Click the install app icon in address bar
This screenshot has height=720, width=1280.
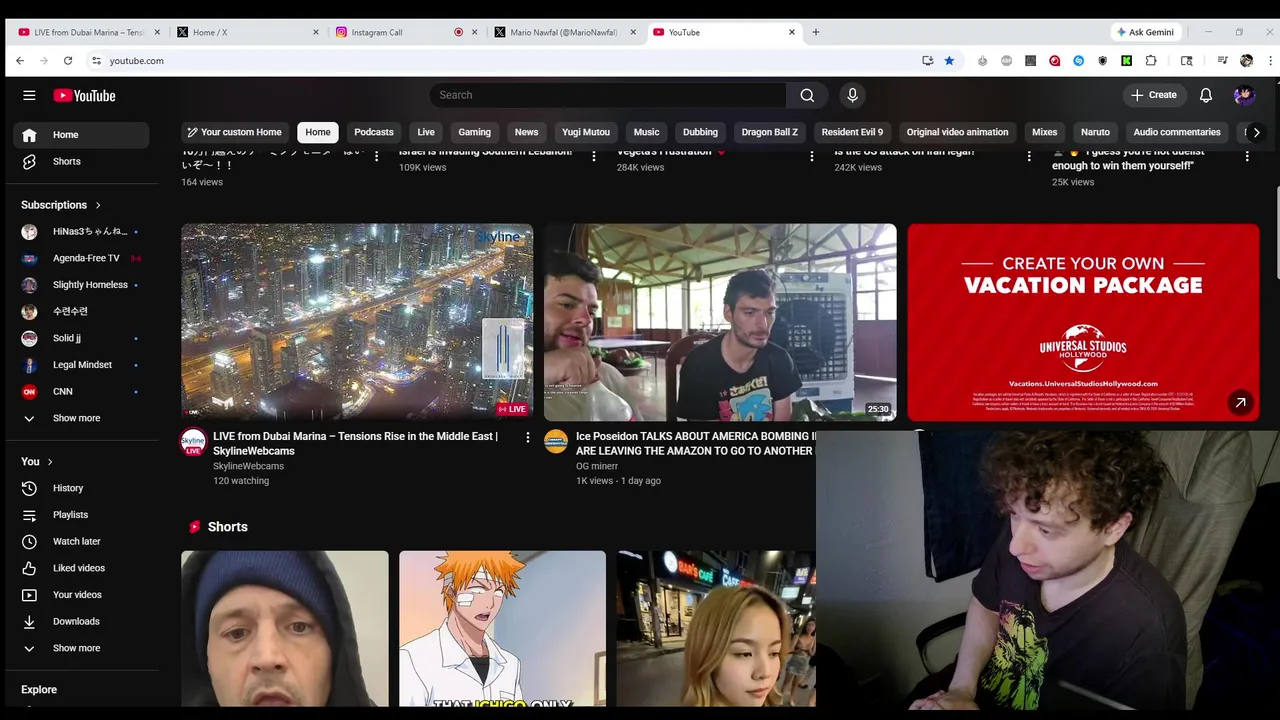coord(927,61)
